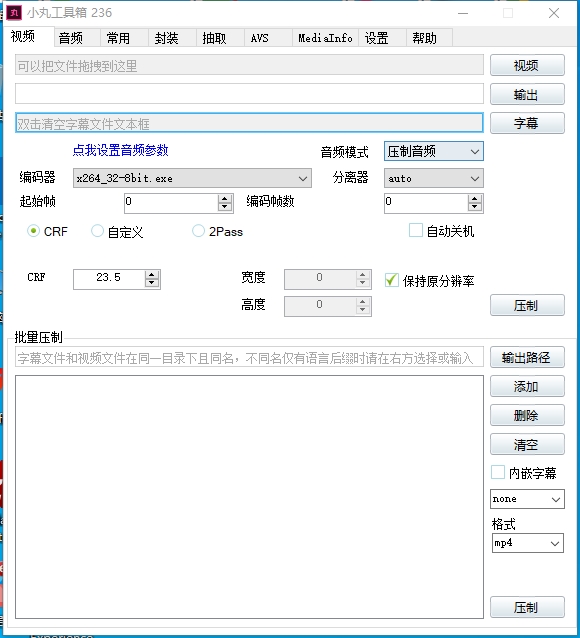The height and width of the screenshot is (638, 580).
Task: Uncheck 保持原分辨率 keep original resolution
Action: point(392,280)
